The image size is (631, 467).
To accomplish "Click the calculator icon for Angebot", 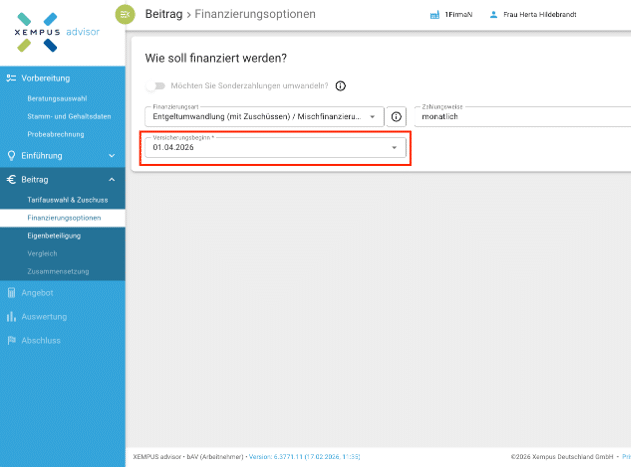I will pyautogui.click(x=11, y=293).
